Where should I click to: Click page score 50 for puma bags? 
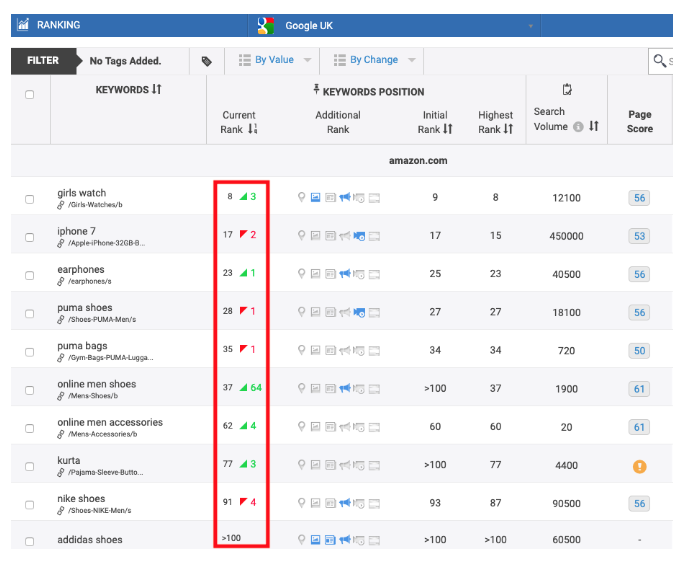pyautogui.click(x=639, y=351)
